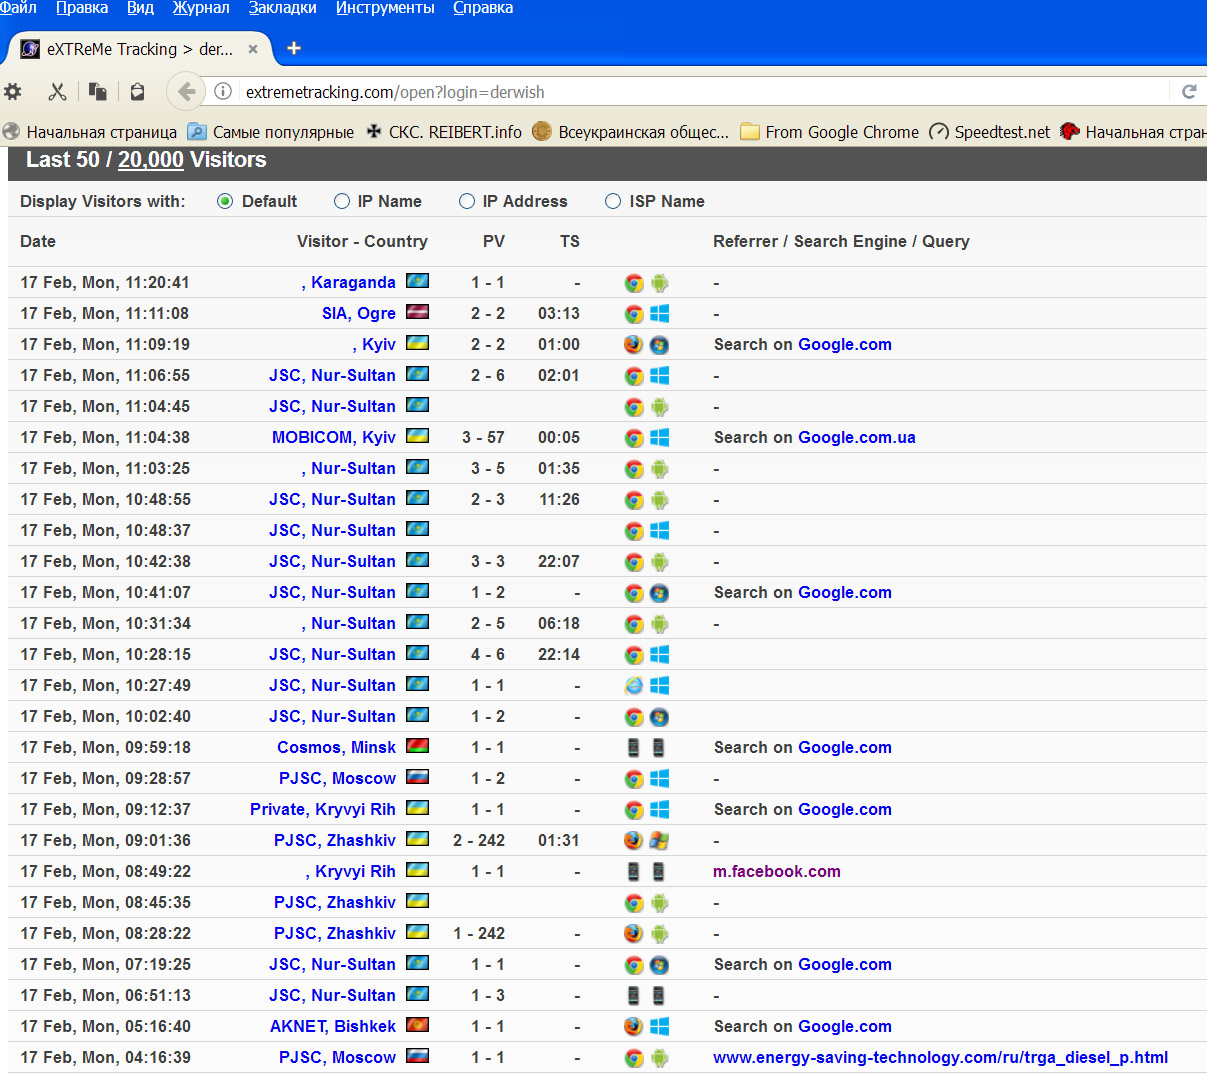The width and height of the screenshot is (1207, 1074).
Task: Open the Вид menu
Action: point(140,8)
